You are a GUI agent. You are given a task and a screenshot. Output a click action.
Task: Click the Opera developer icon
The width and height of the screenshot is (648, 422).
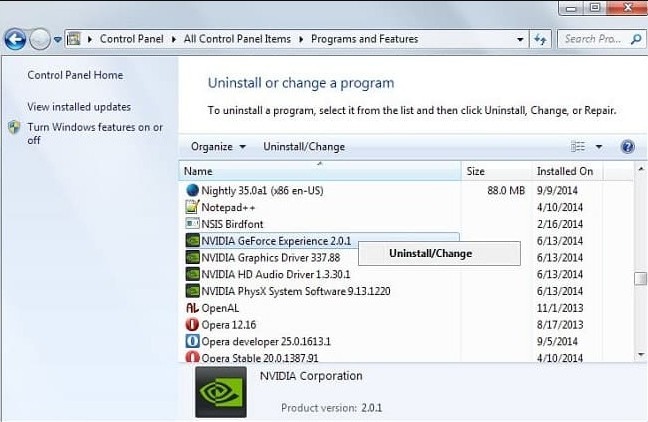click(x=193, y=341)
